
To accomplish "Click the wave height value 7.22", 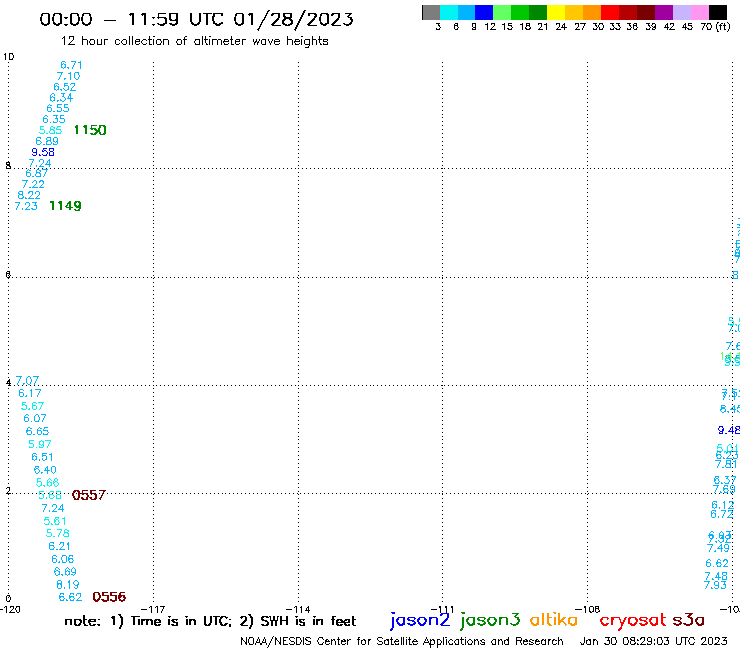I will coord(33,185).
